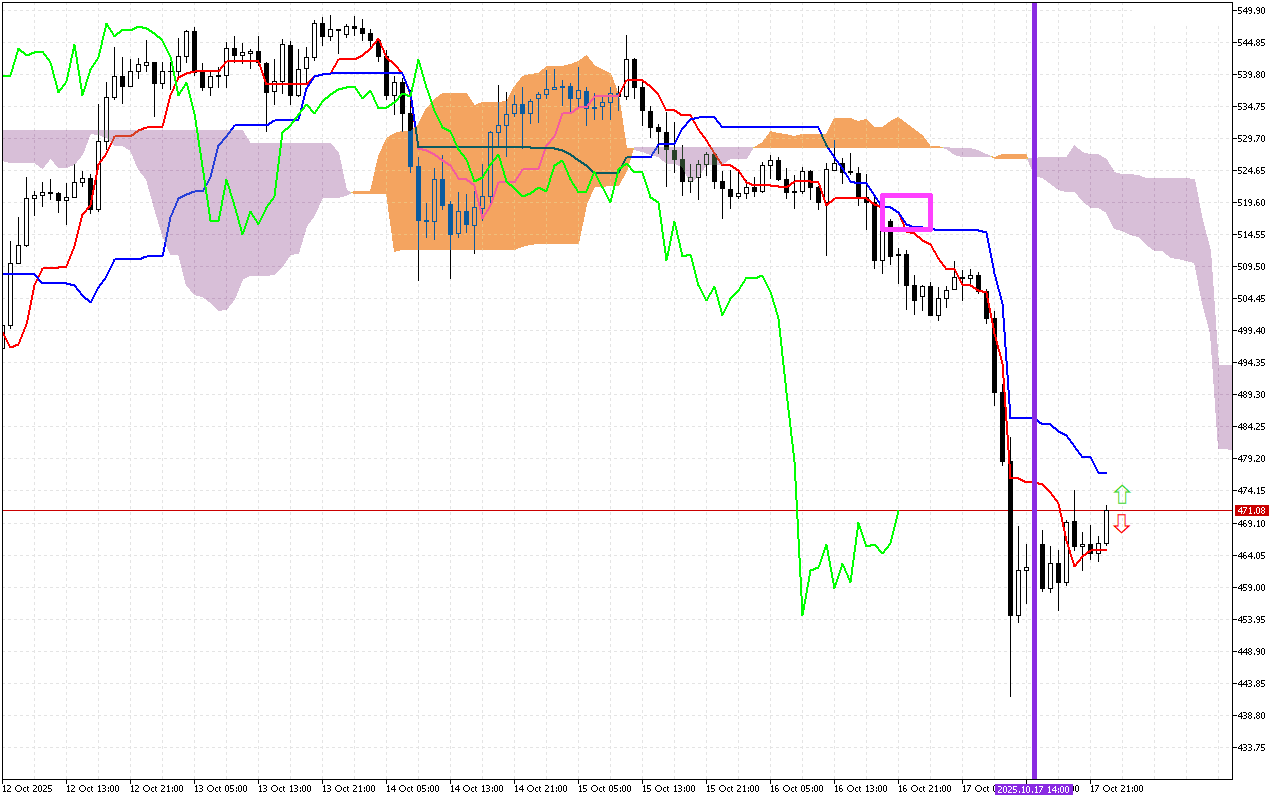This screenshot has height=800, width=1280.
Task: Click the red 471.08 price label
Action: click(1251, 511)
